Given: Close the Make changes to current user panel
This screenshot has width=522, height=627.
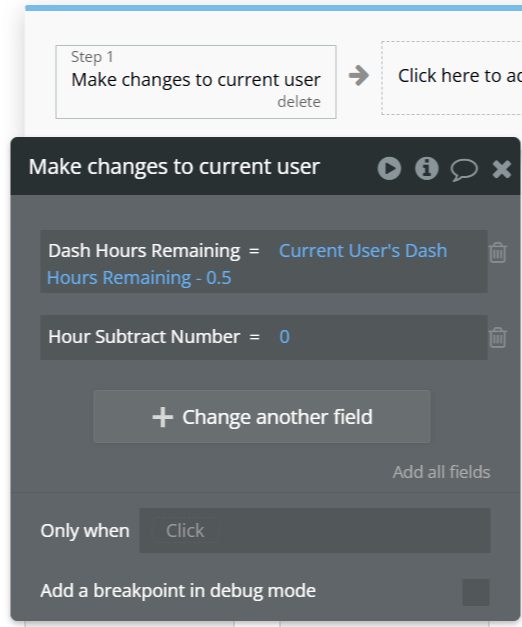Looking at the screenshot, I should (501, 169).
